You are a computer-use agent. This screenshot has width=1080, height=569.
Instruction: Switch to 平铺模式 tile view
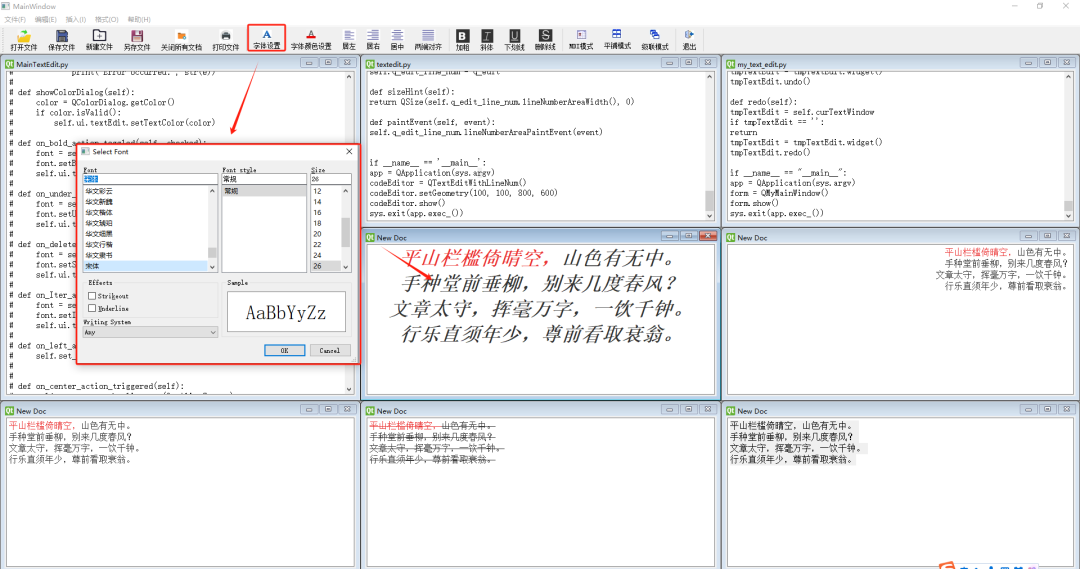[x=617, y=39]
